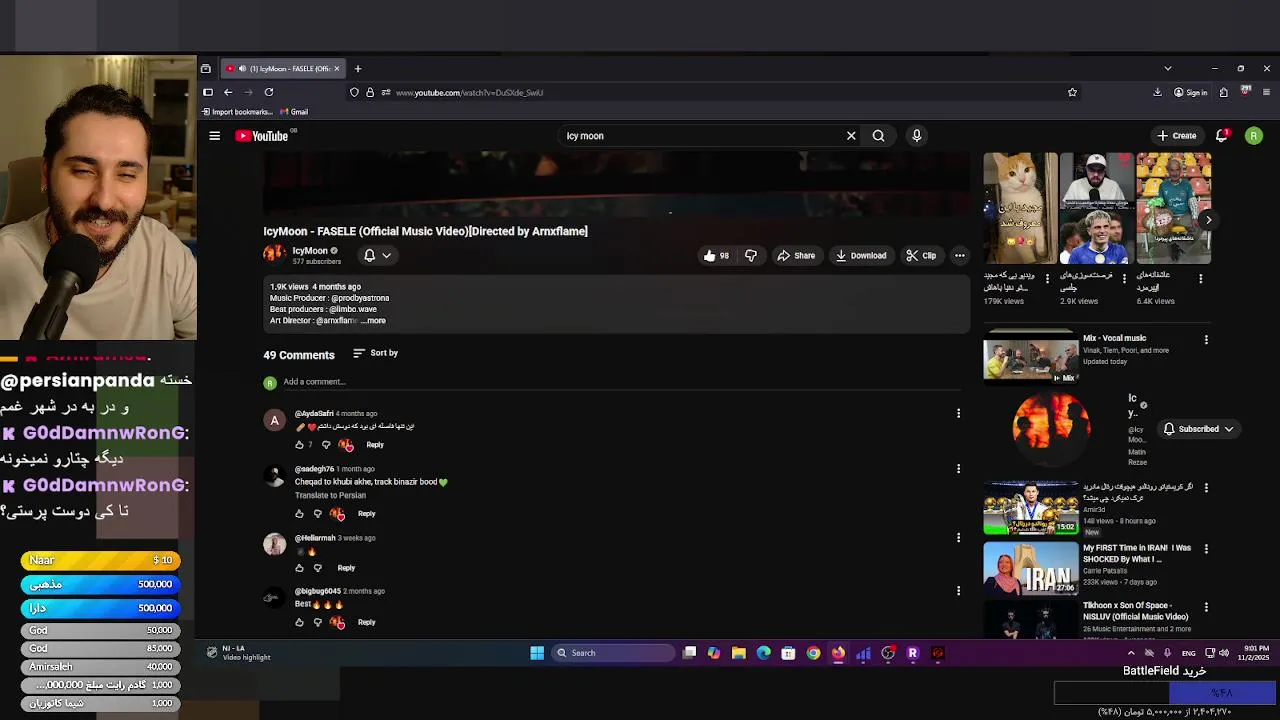Reply to @sadegh76's comment
Viewport: 1280px width, 720px height.
click(x=366, y=514)
